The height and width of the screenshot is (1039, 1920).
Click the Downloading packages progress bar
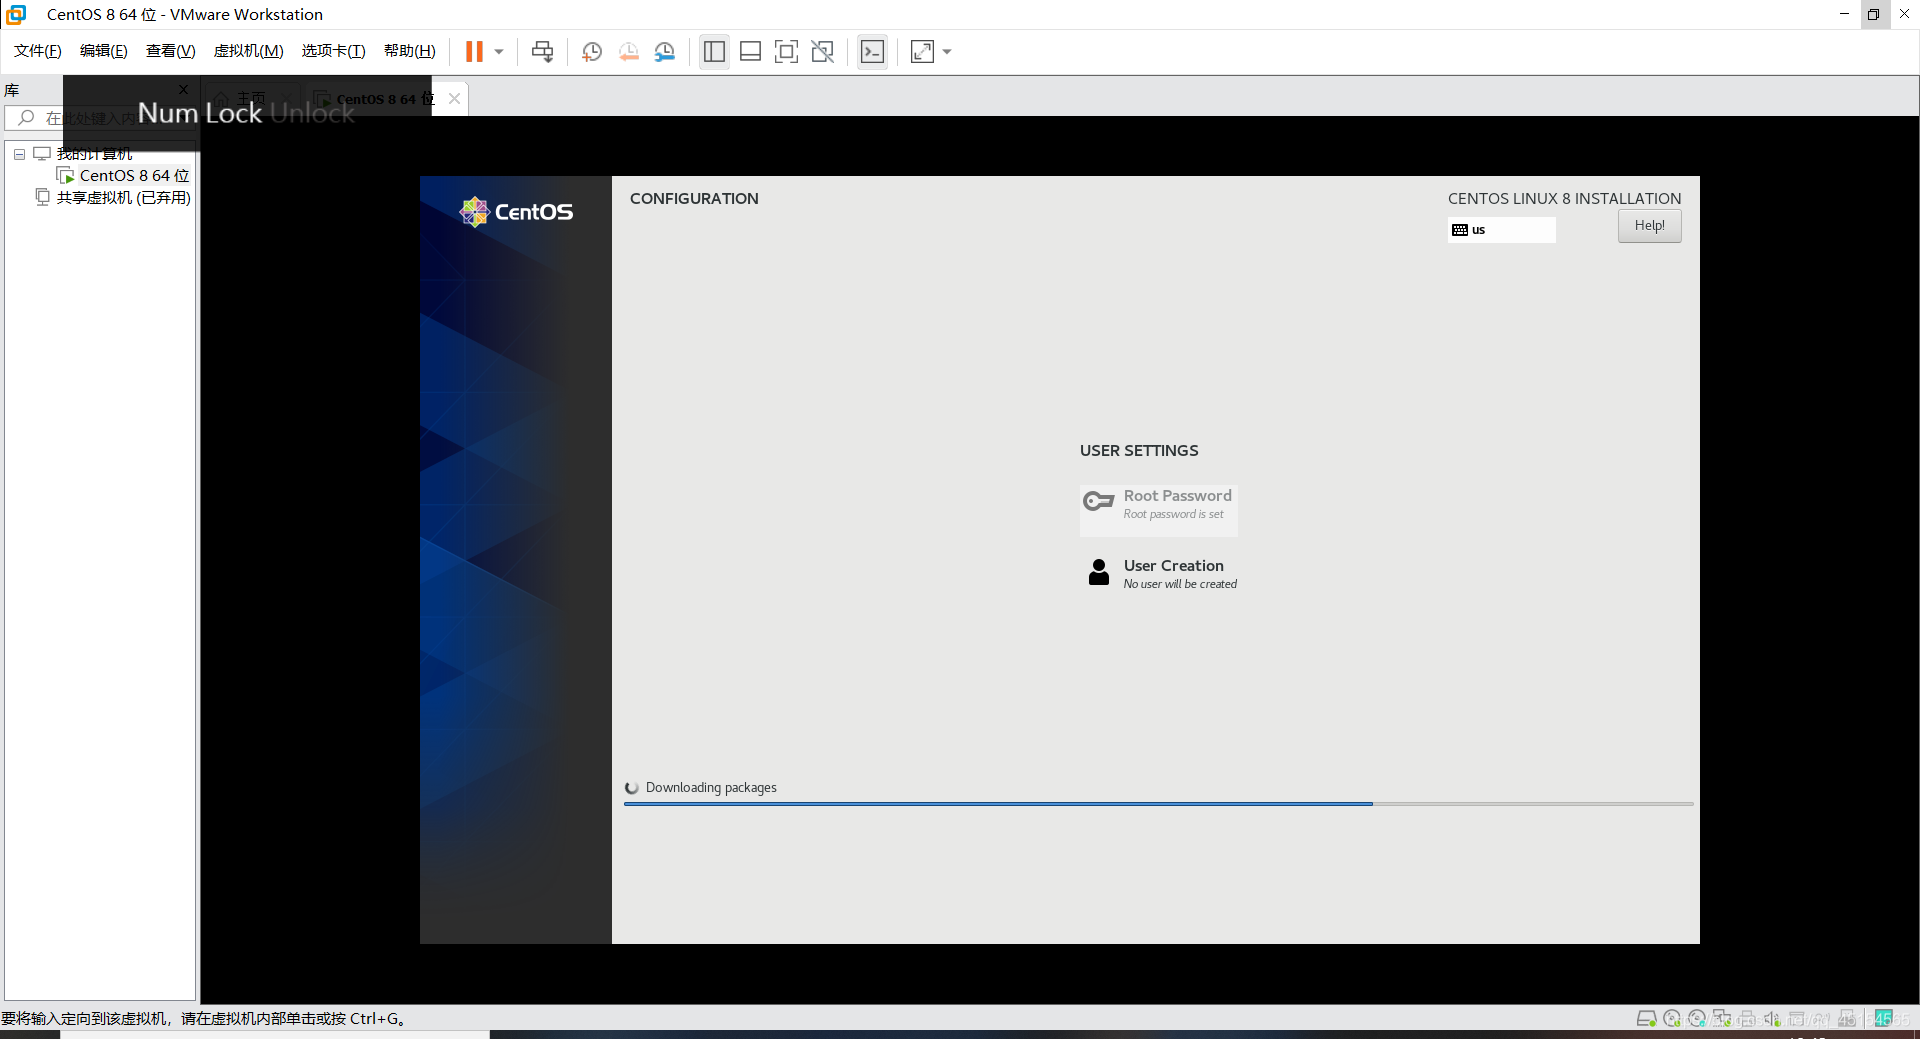[x=1158, y=804]
